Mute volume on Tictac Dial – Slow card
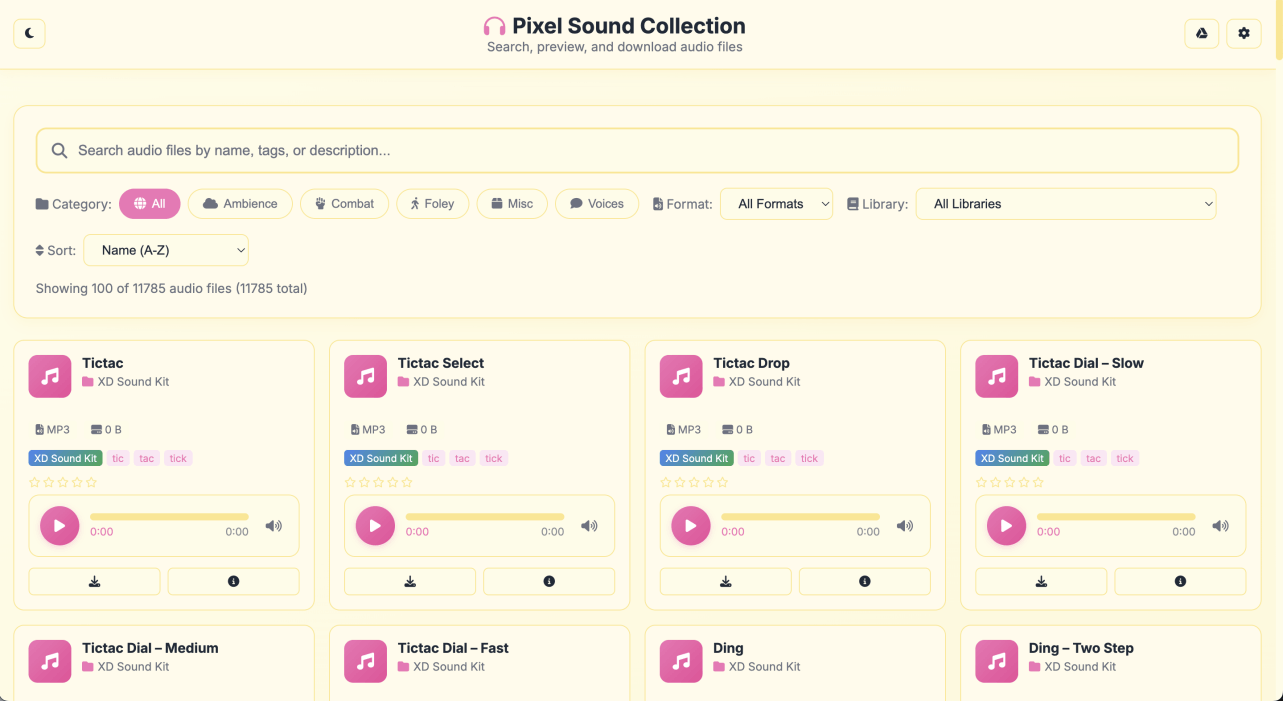This screenshot has height=701, width=1283. 1220,526
